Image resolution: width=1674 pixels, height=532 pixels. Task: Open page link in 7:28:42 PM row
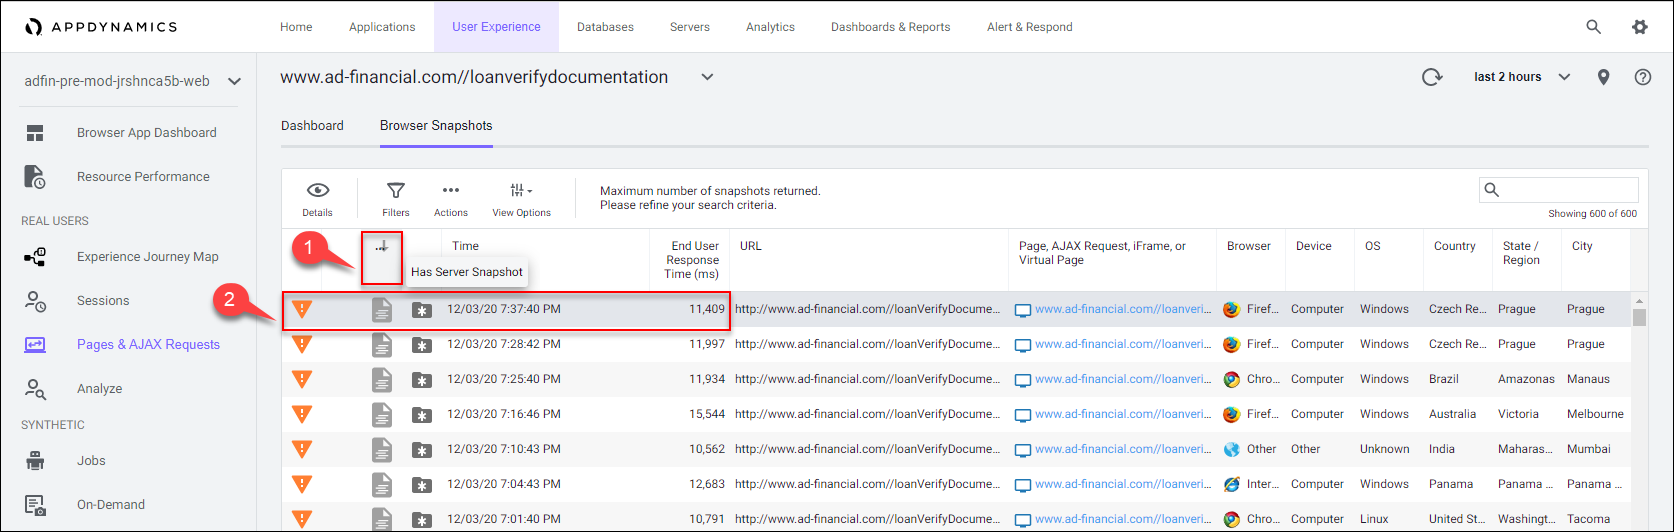(x=1122, y=344)
